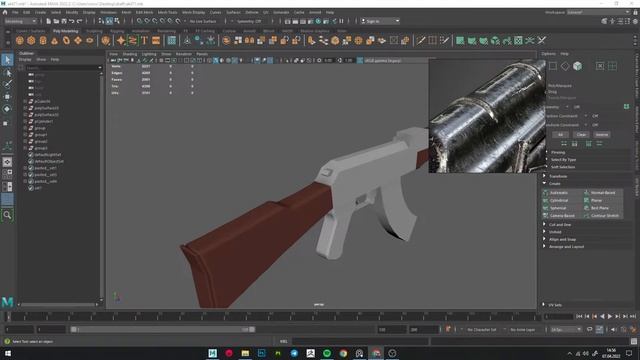
Task: Create a polygon cylinder from the shelf
Action: point(43,40)
